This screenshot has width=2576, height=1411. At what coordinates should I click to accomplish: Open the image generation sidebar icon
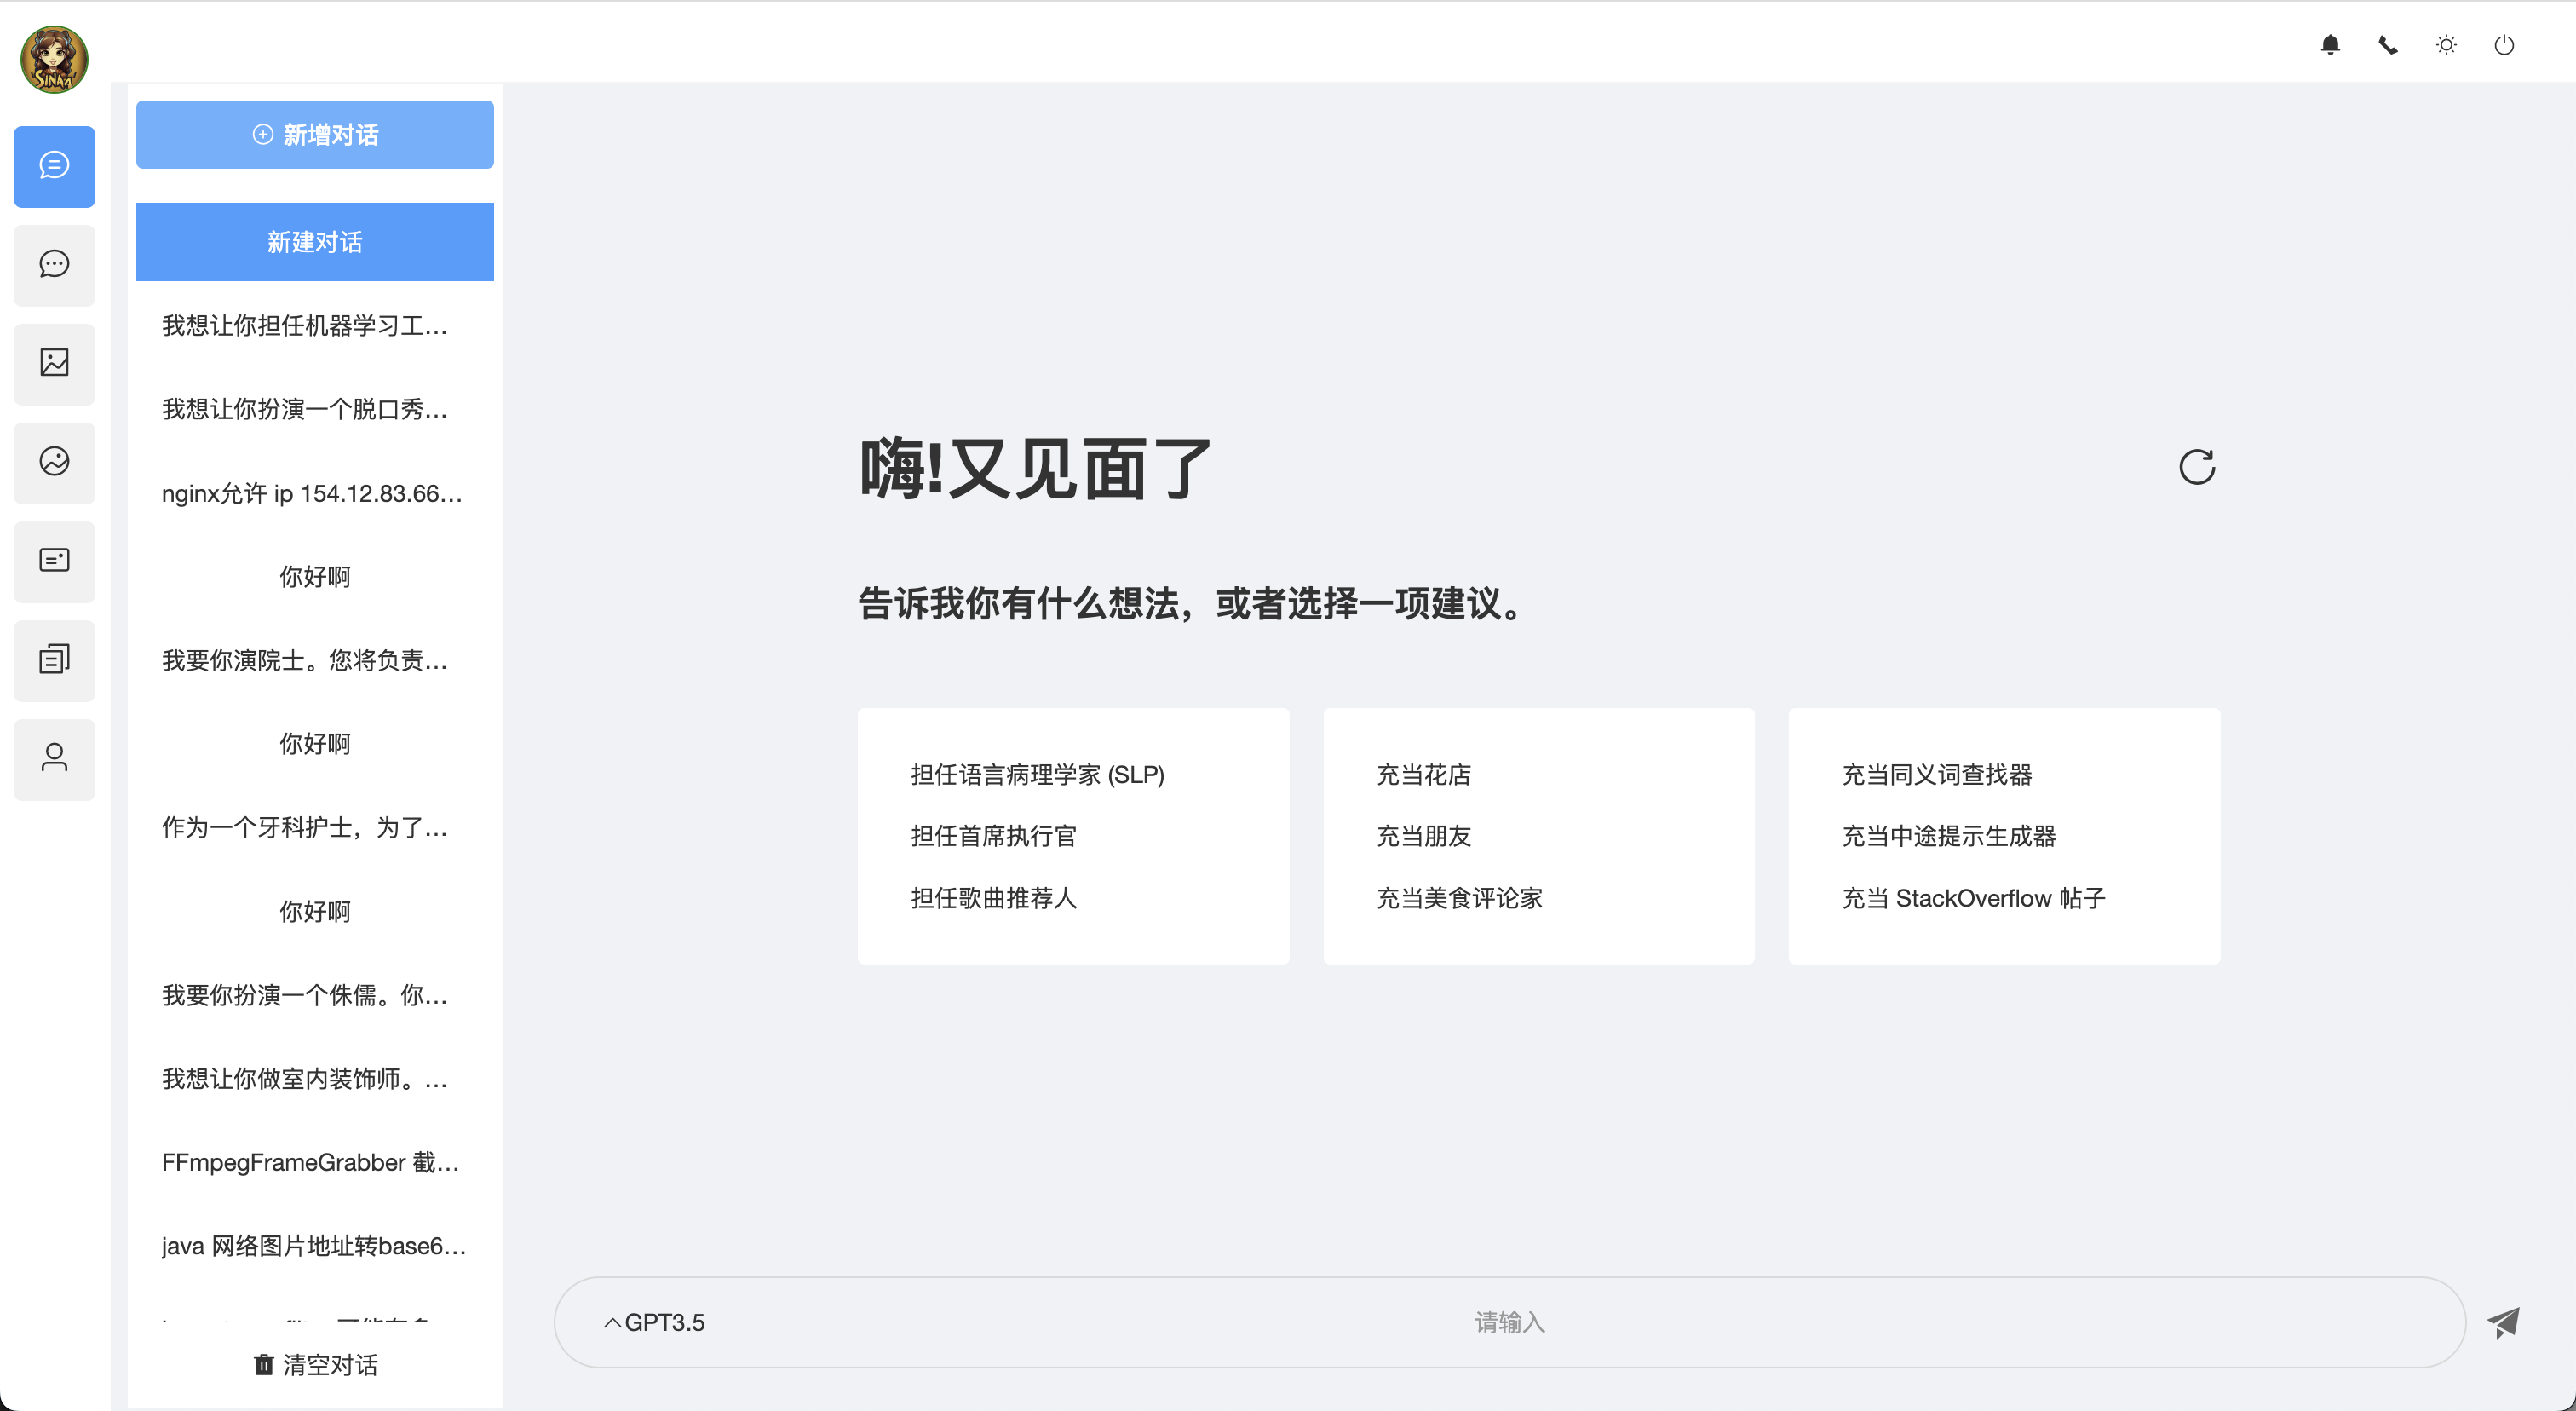click(54, 363)
